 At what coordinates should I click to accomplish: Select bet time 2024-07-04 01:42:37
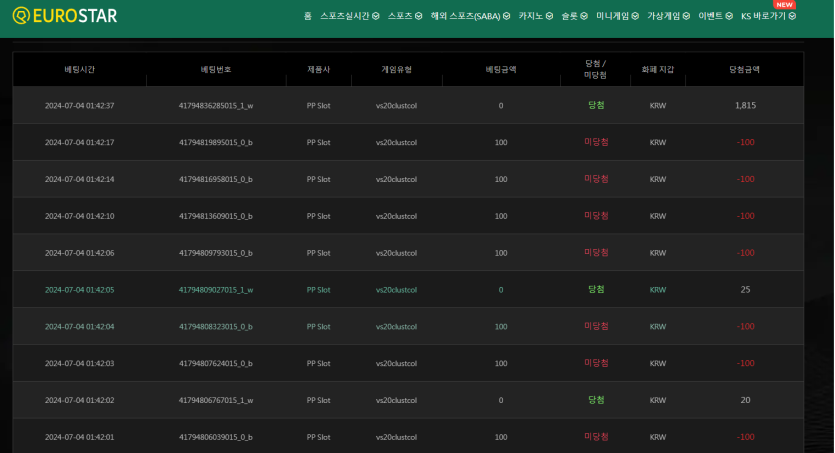[x=79, y=105]
